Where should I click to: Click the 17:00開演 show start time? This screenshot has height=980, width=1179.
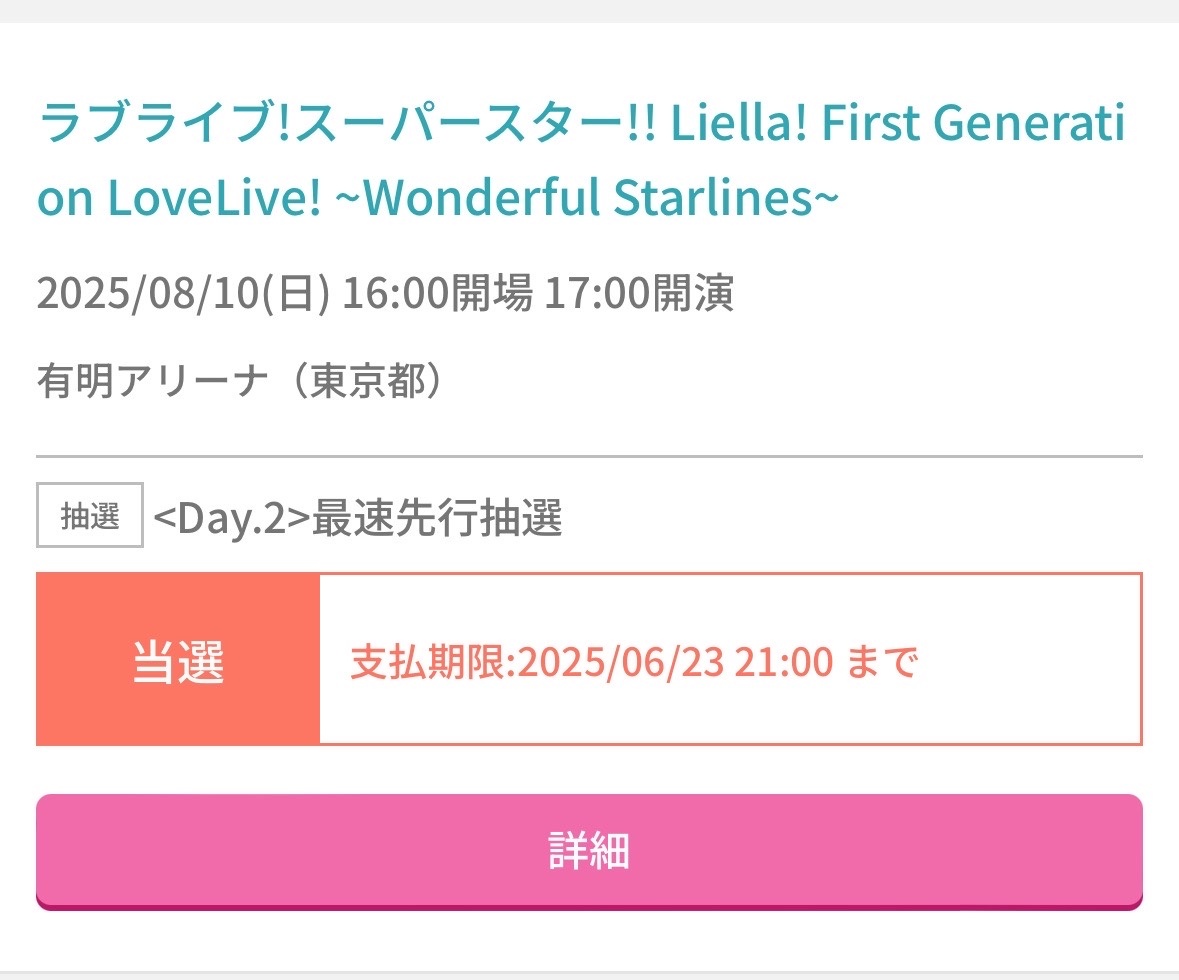click(639, 293)
